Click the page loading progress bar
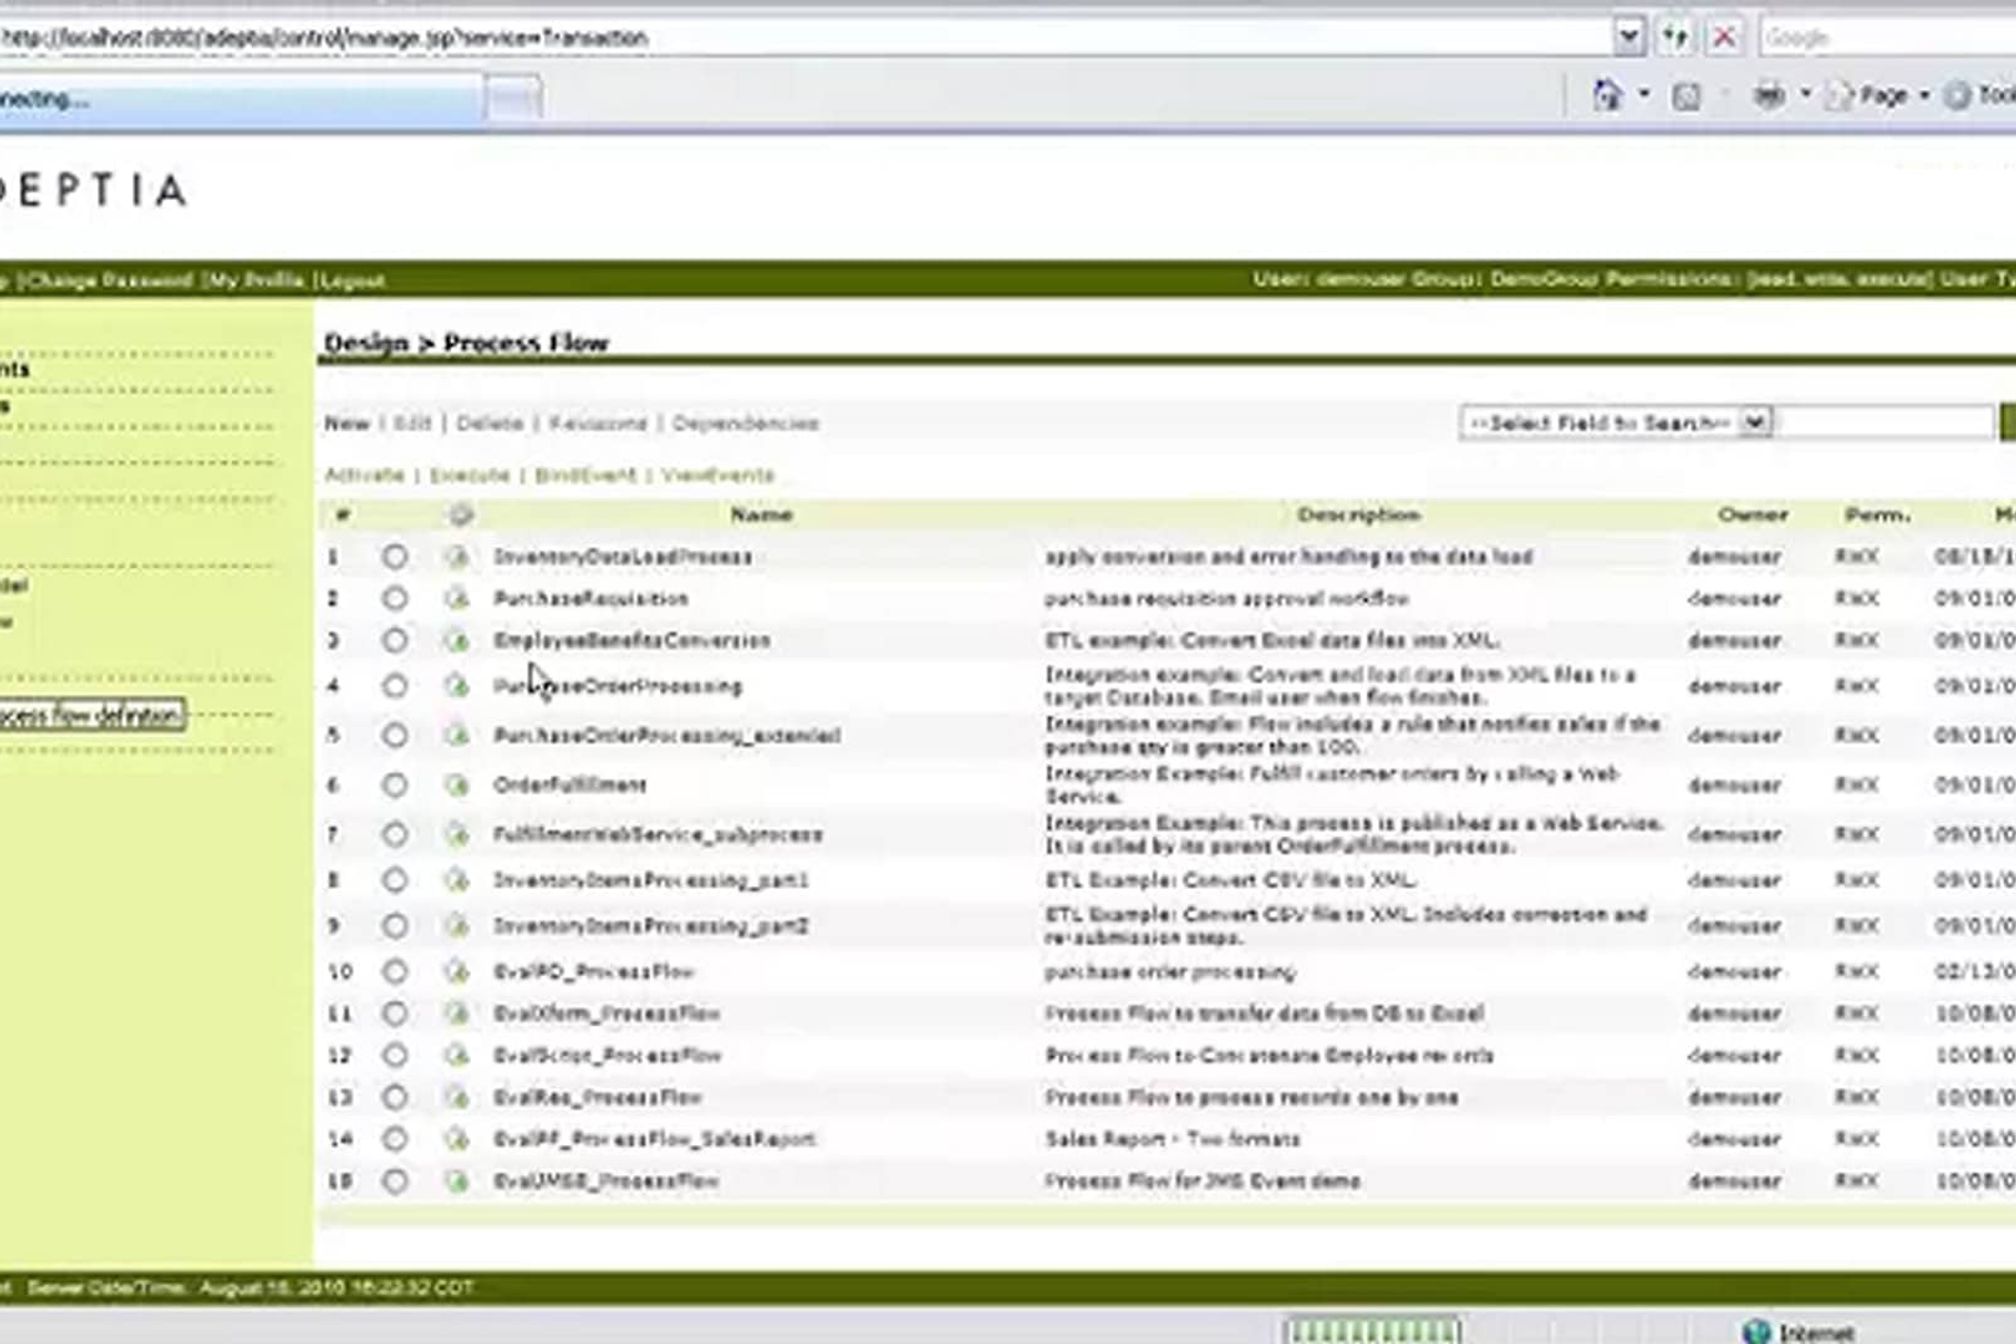 (1372, 1331)
